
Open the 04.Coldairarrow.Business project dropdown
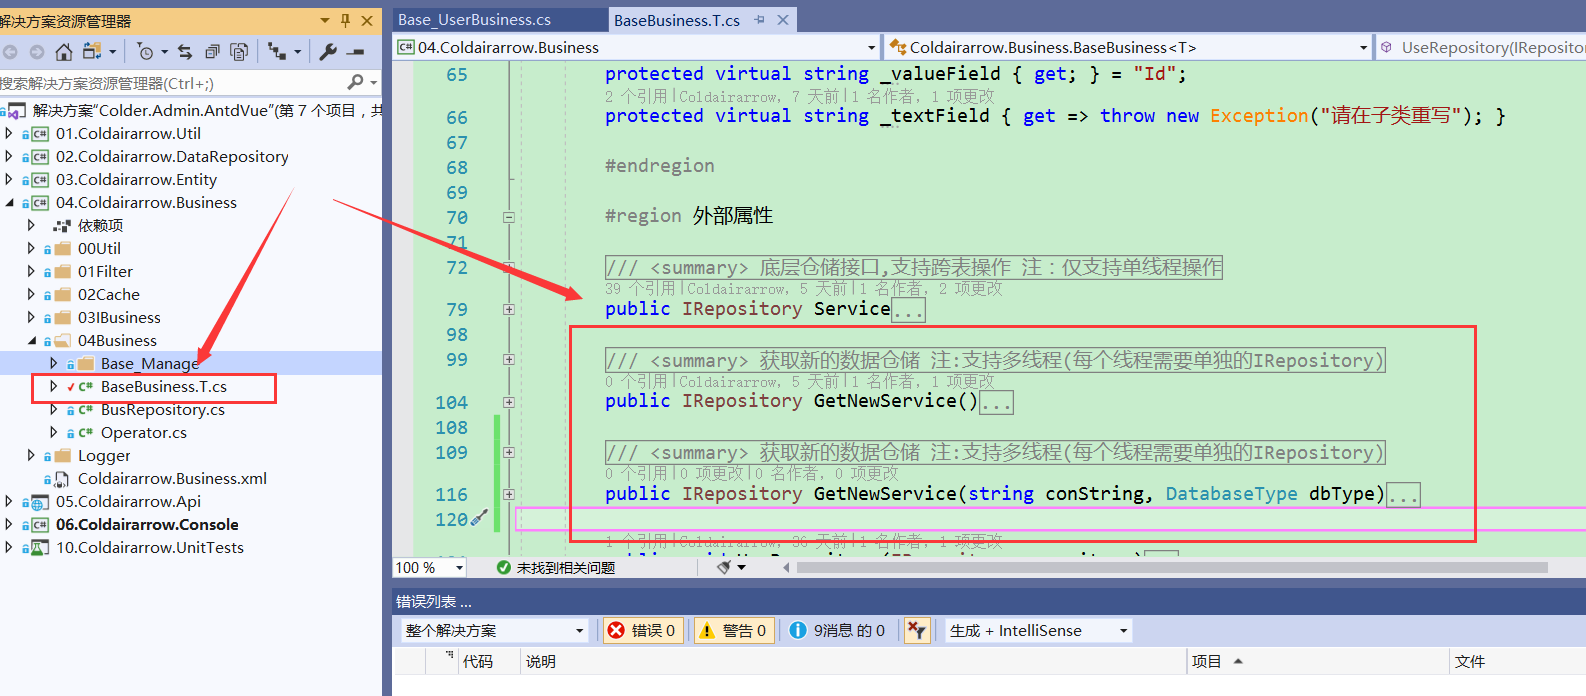871,47
